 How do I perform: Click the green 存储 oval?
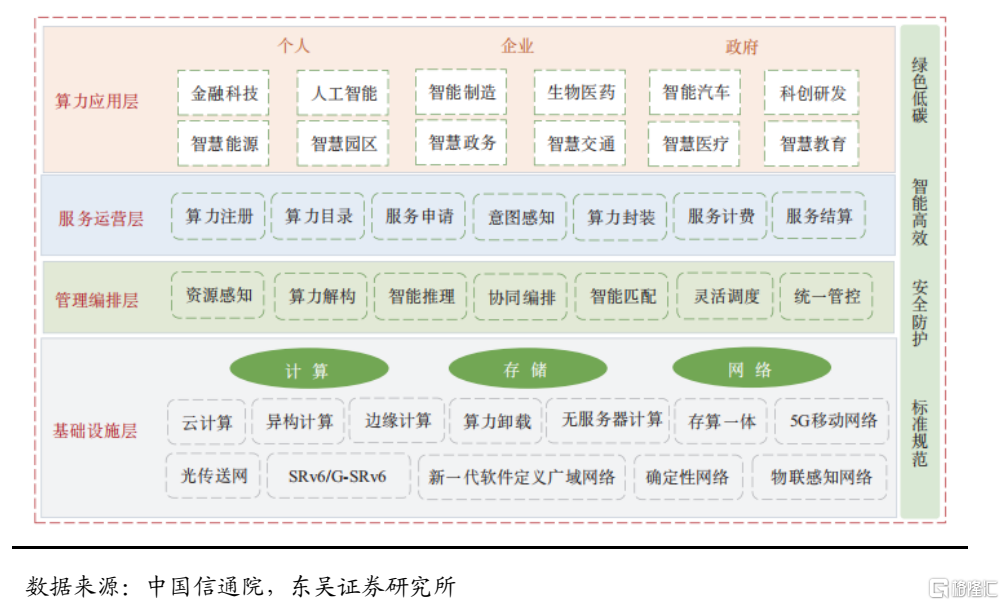(x=528, y=368)
